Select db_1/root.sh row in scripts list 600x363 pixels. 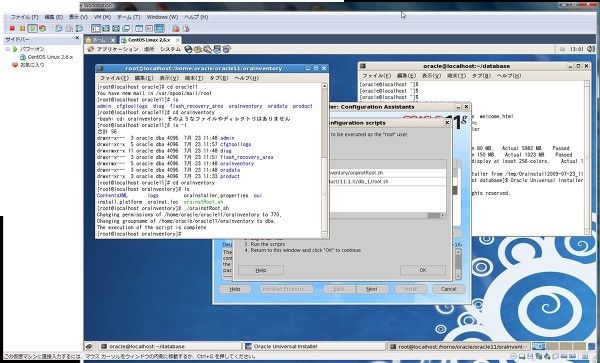tap(387, 181)
